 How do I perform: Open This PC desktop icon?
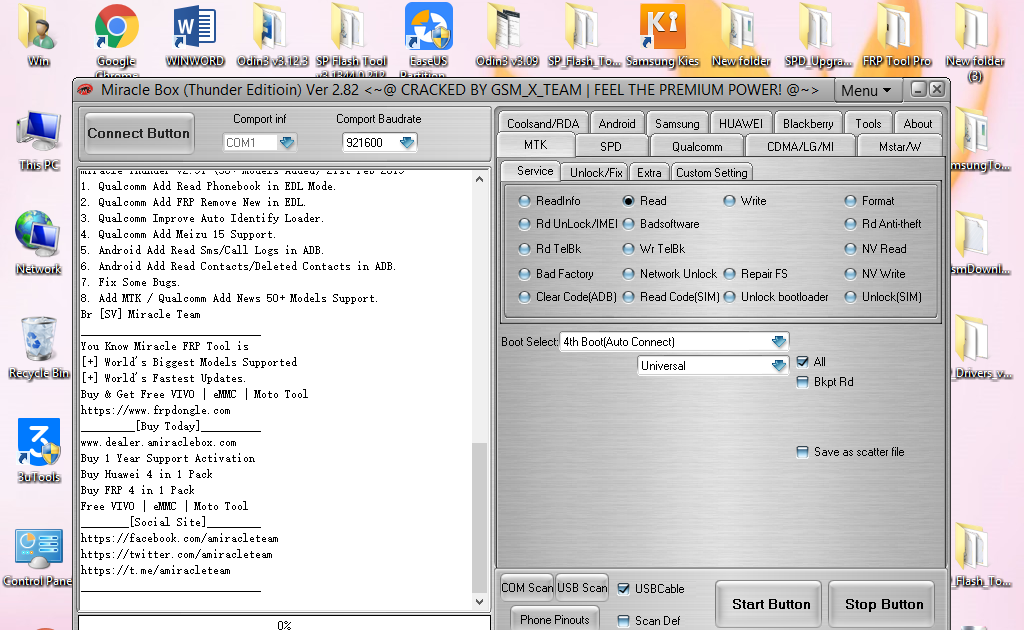tap(39, 142)
